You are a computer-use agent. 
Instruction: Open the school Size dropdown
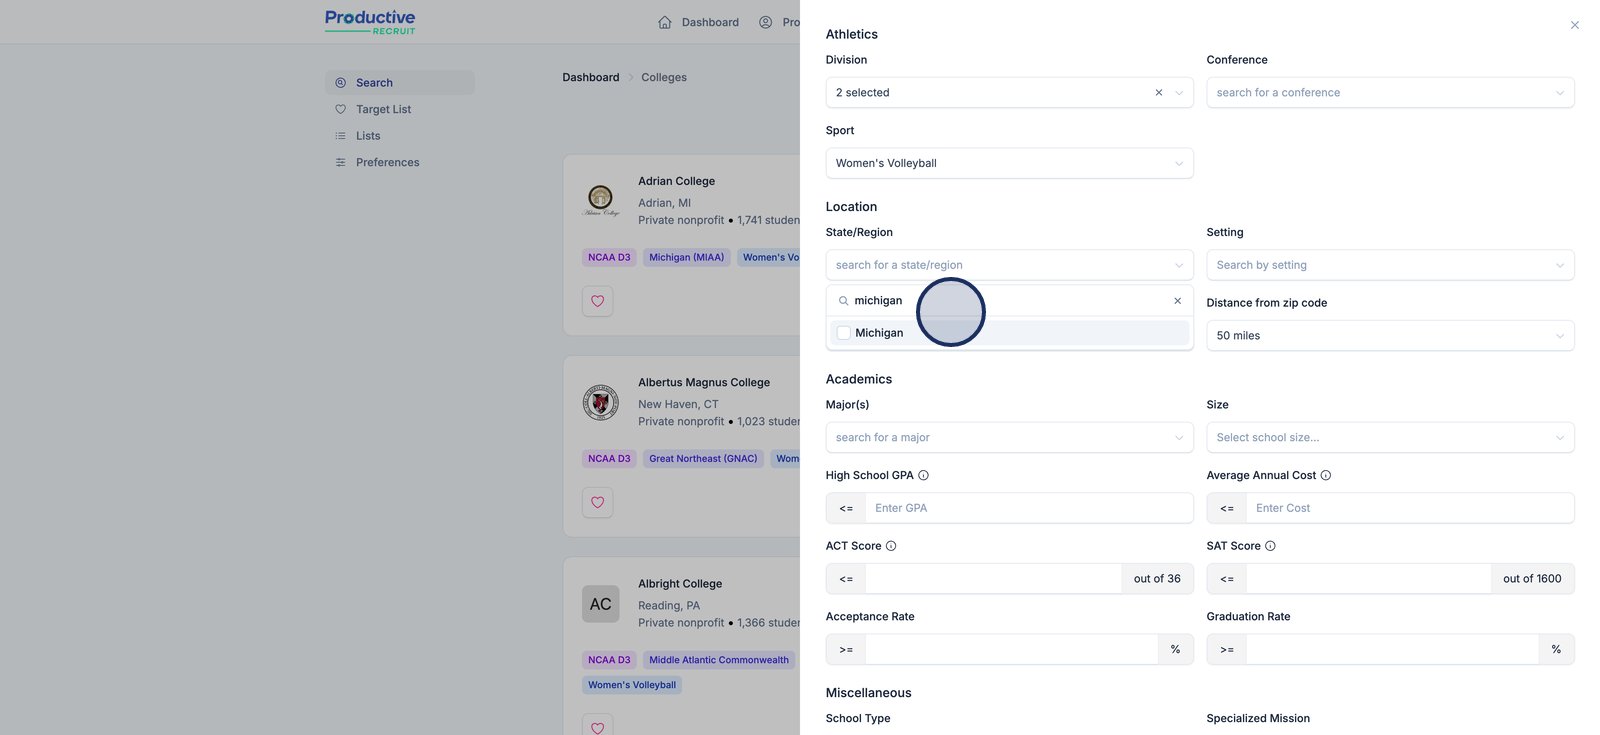pyautogui.click(x=1389, y=438)
